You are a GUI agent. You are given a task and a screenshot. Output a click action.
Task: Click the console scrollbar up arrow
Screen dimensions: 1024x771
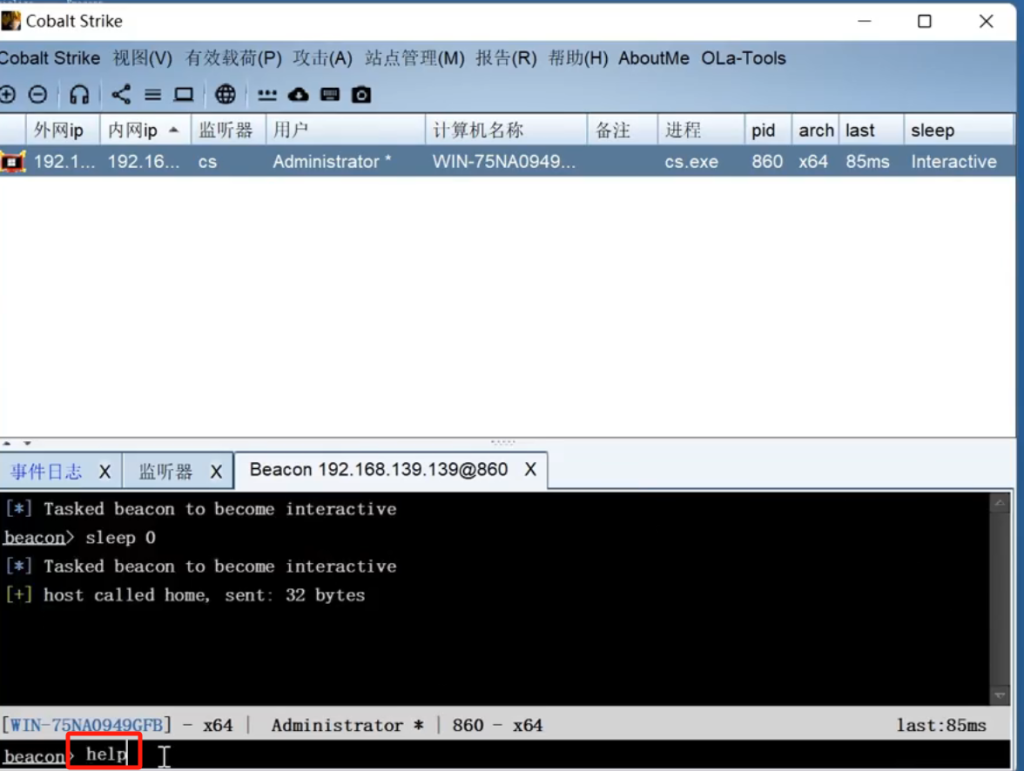(x=1000, y=503)
